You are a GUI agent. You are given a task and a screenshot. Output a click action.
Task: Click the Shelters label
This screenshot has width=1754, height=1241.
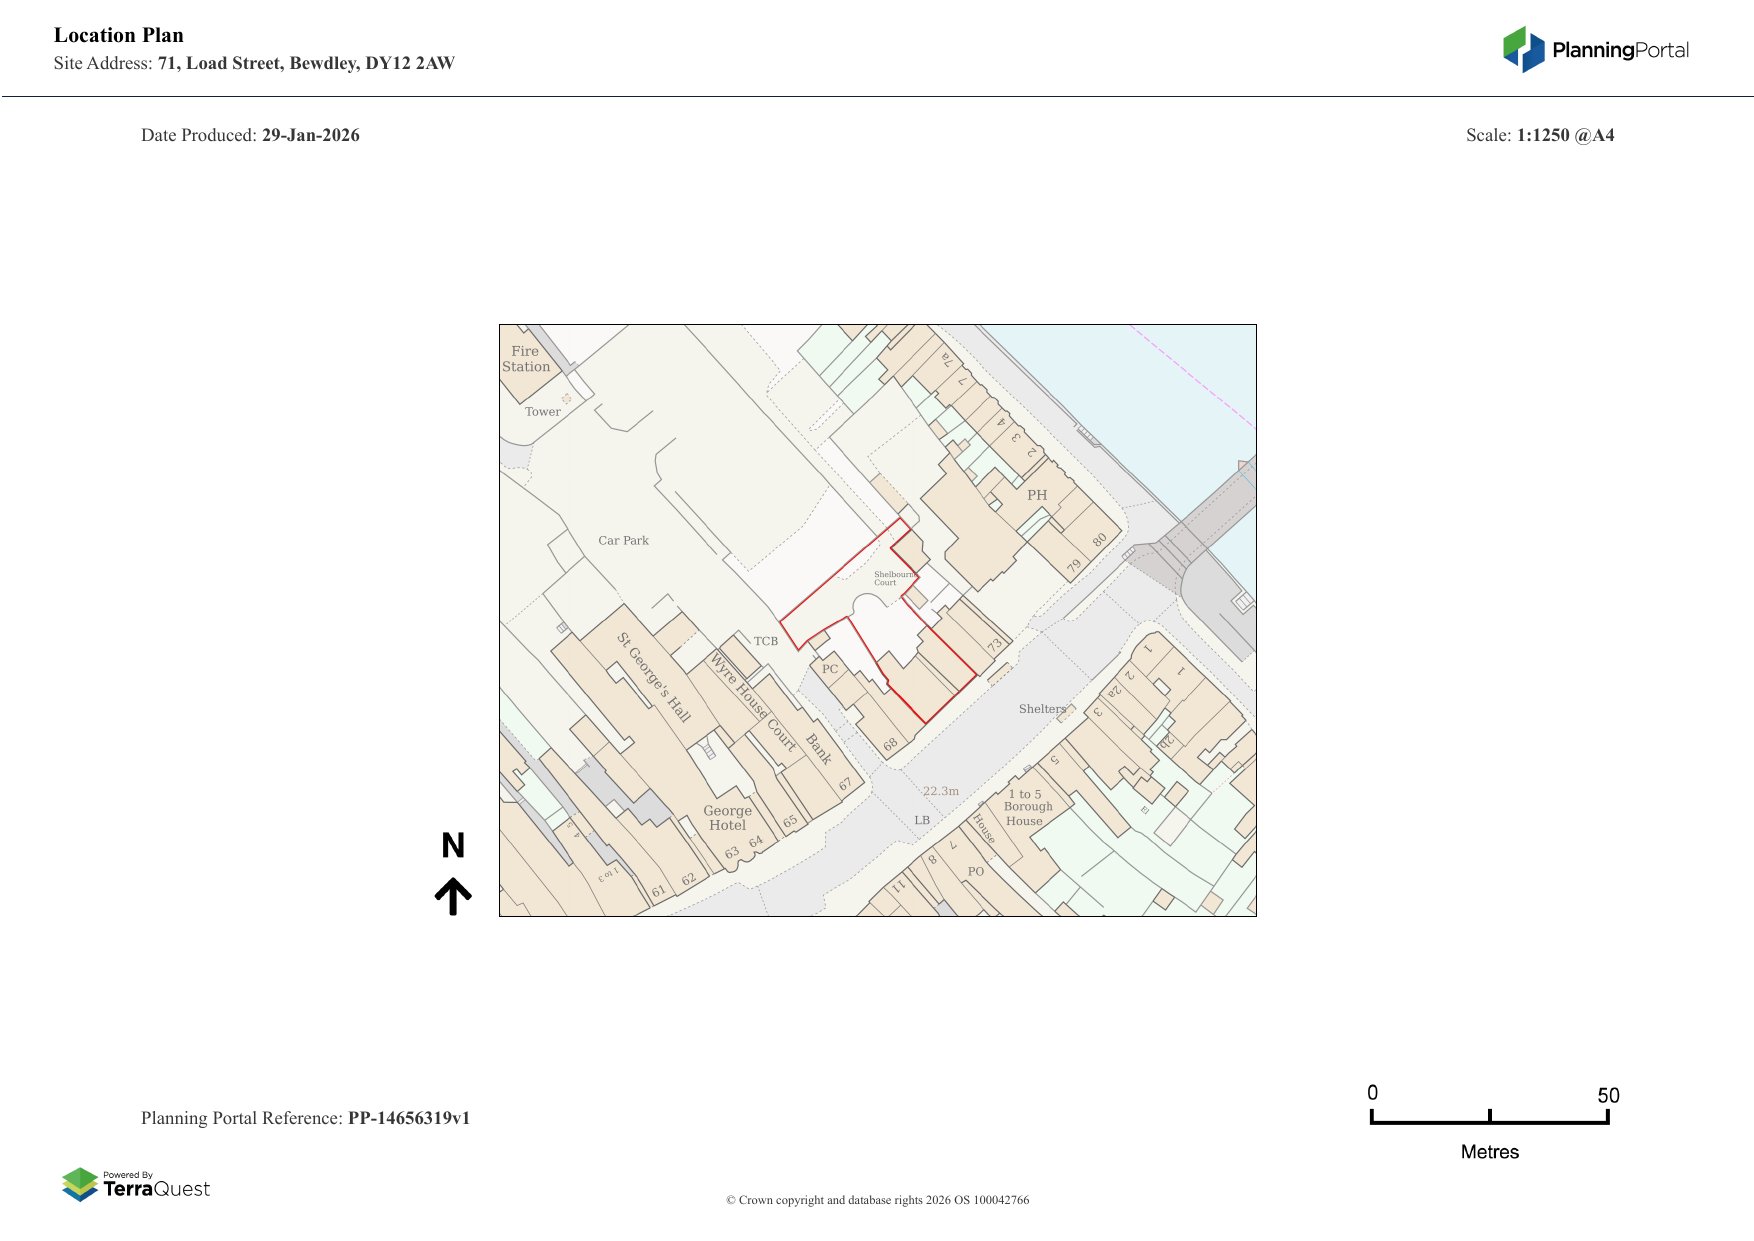click(1042, 709)
